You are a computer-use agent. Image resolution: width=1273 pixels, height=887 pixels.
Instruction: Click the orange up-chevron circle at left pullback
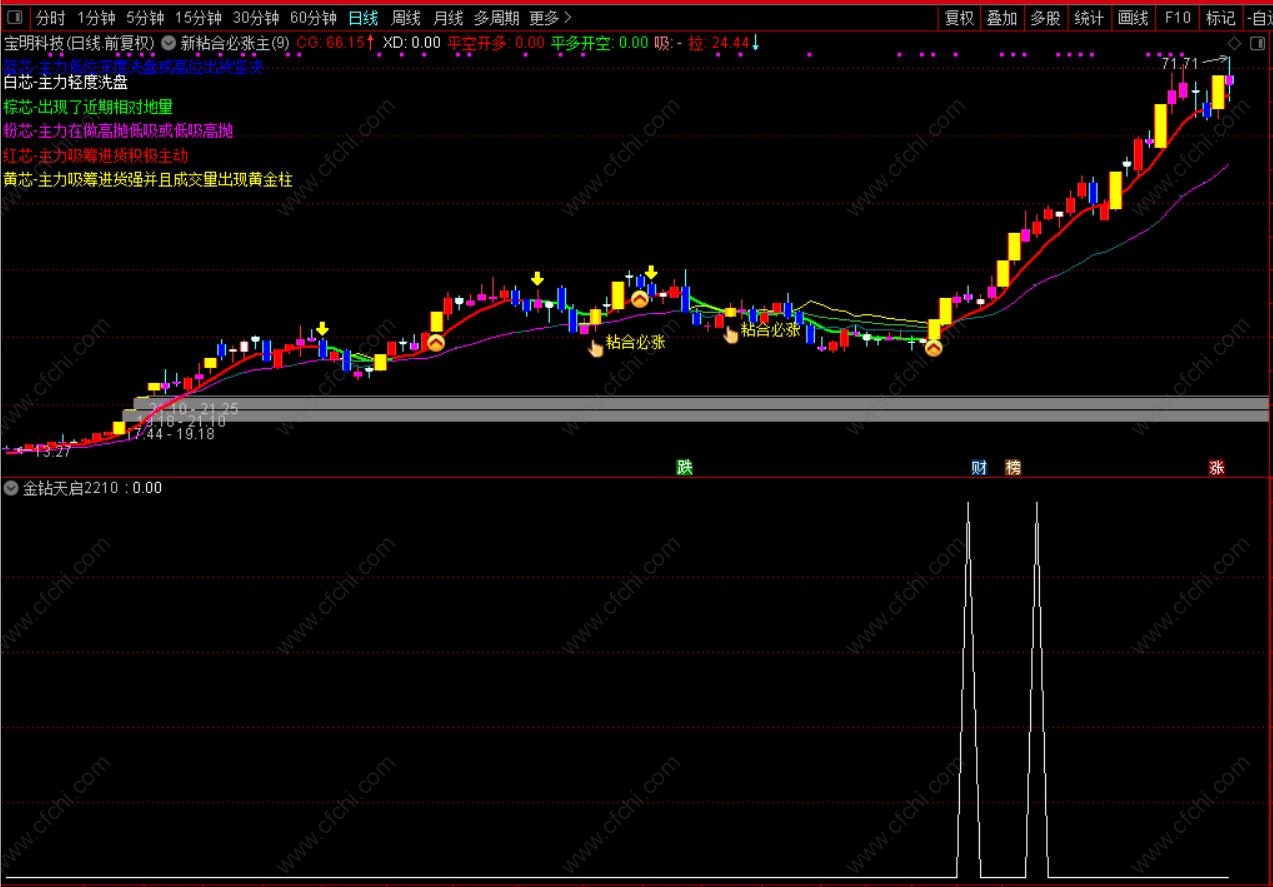click(x=435, y=341)
